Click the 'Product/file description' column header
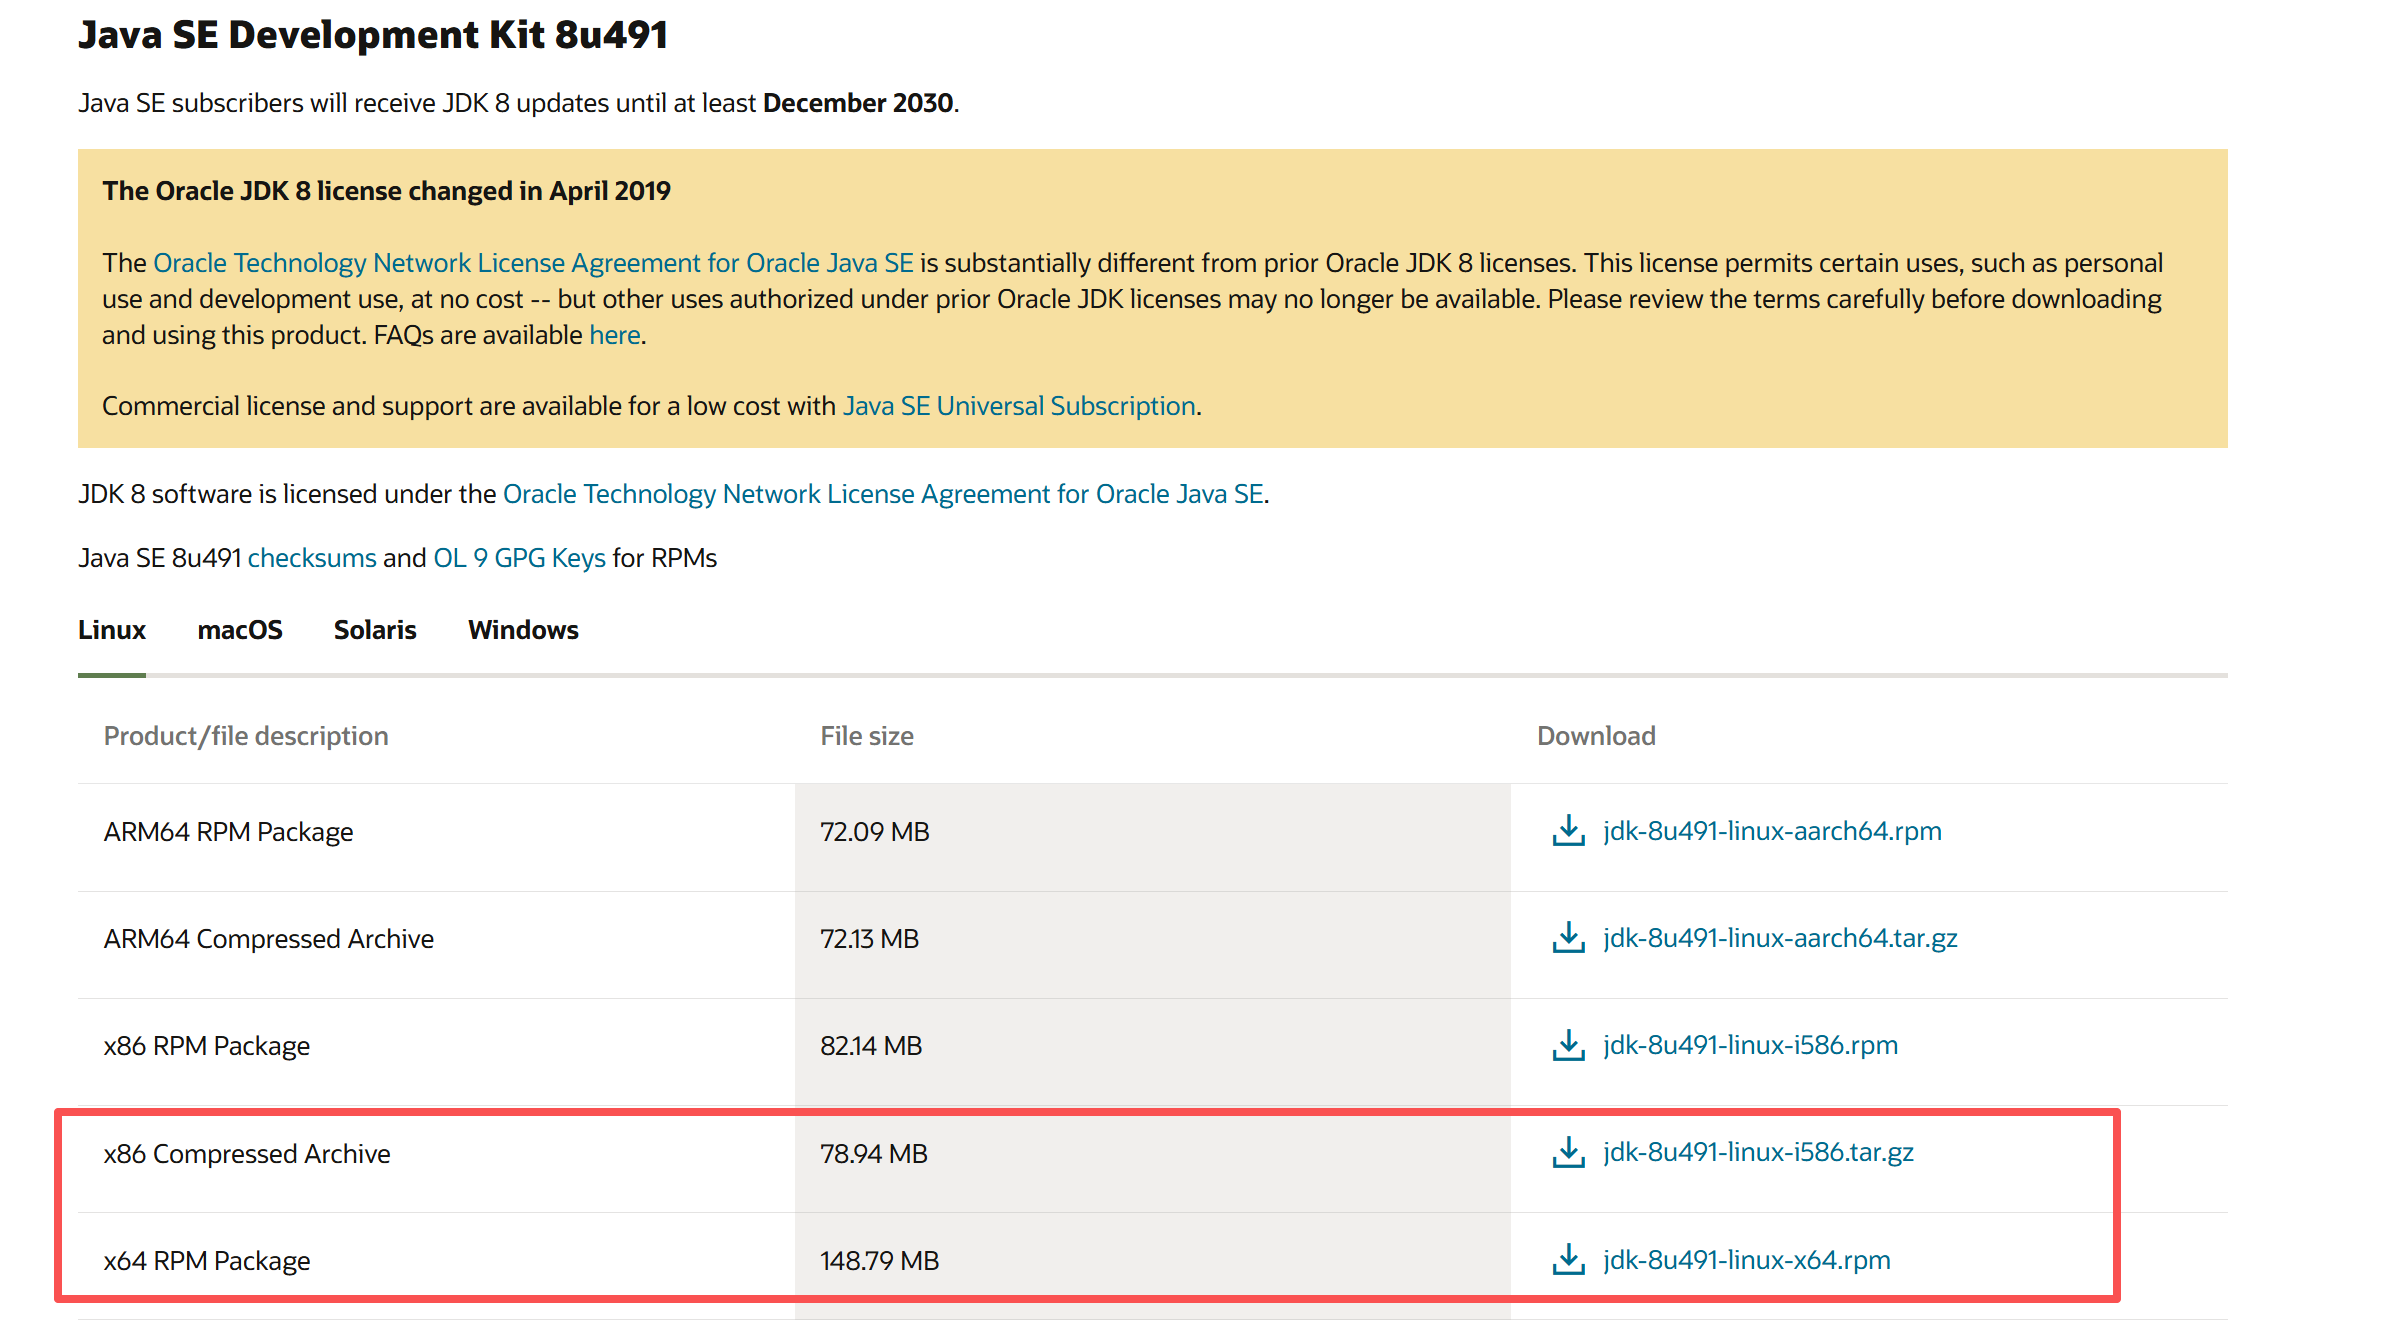 click(246, 736)
